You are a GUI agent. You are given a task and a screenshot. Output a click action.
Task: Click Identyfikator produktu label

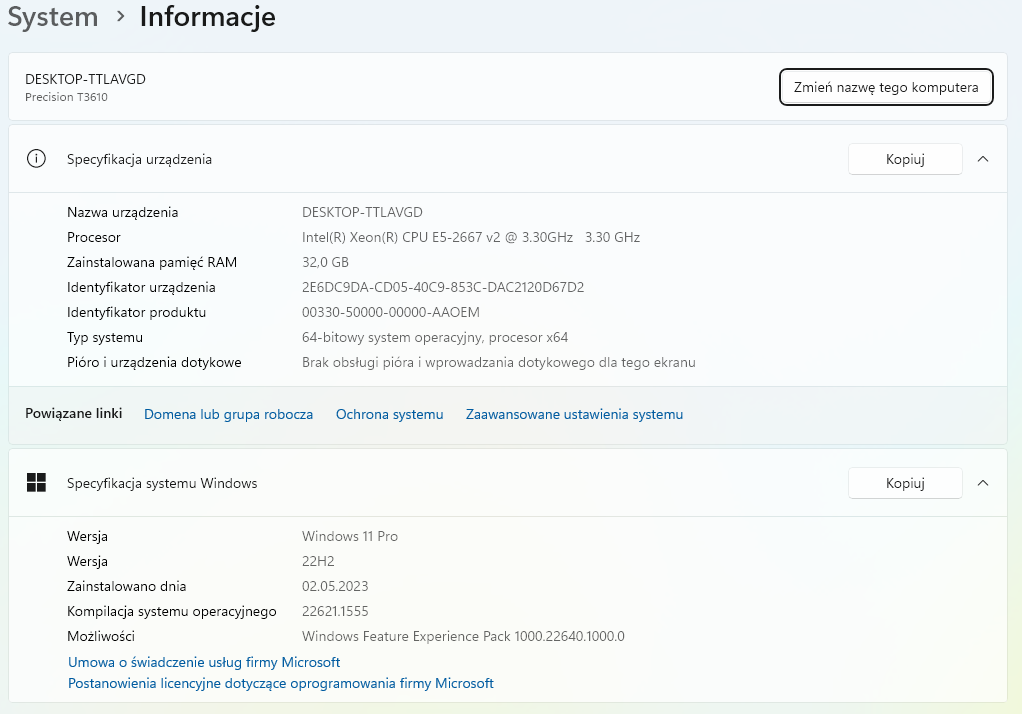tap(136, 312)
